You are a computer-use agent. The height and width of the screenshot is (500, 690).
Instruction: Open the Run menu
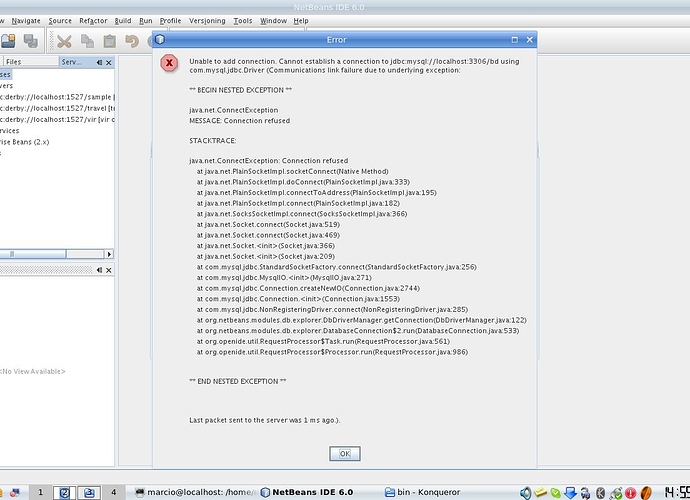coord(146,21)
